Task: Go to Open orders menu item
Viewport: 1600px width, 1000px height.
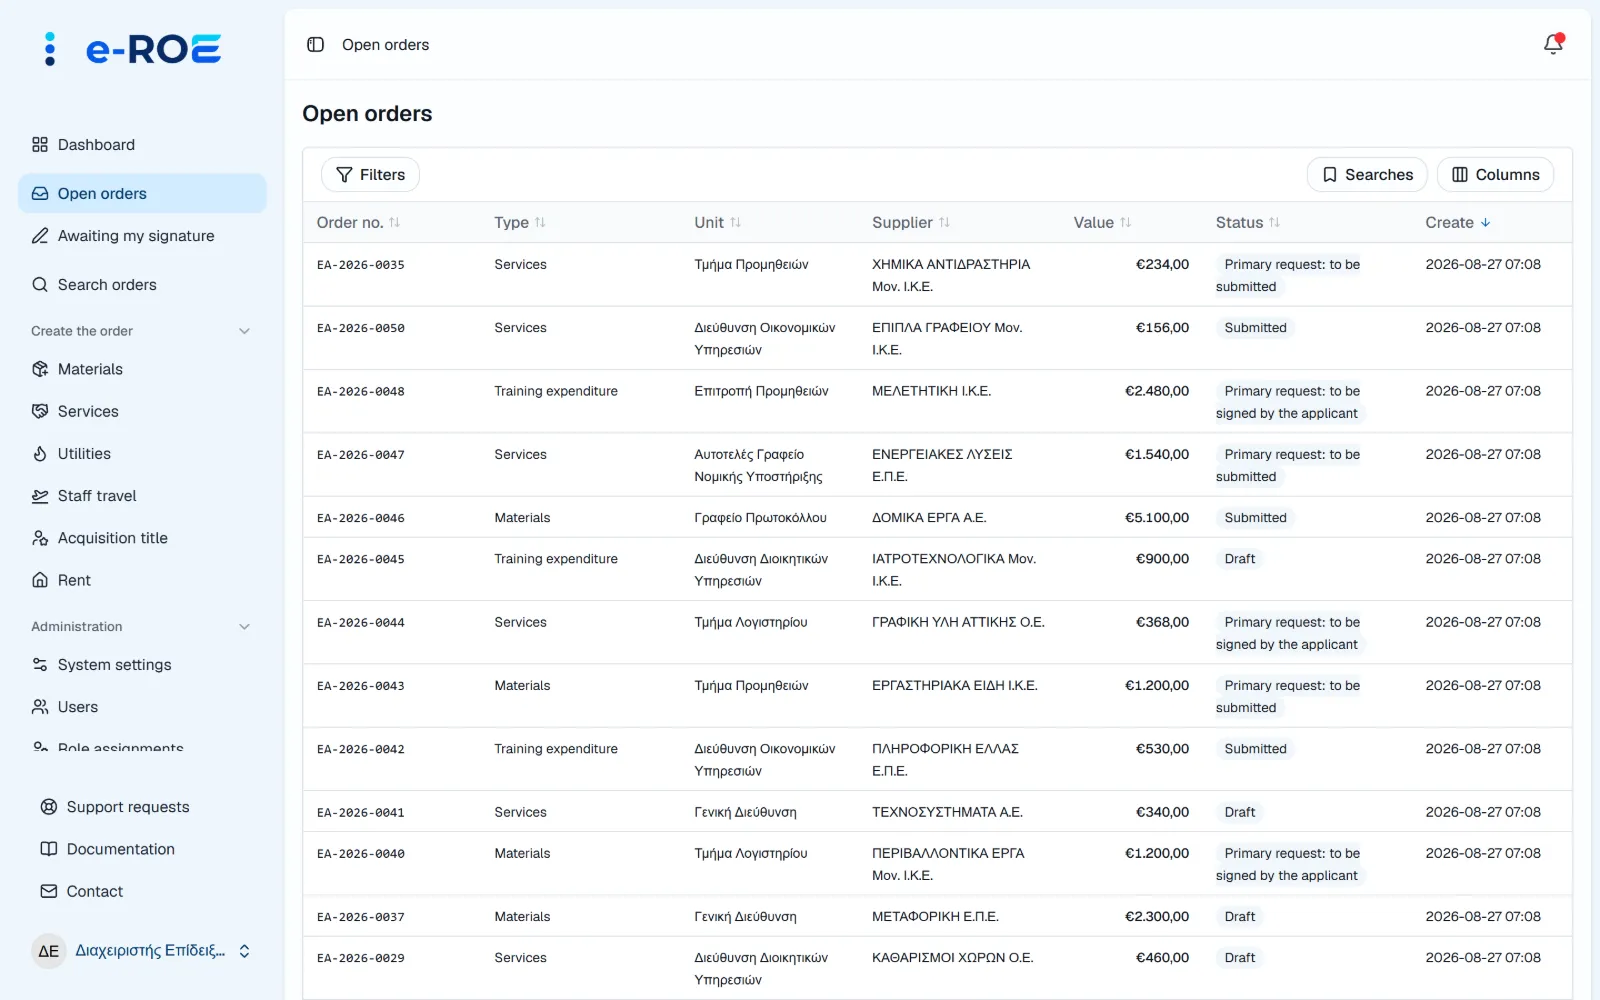Action: tap(142, 194)
